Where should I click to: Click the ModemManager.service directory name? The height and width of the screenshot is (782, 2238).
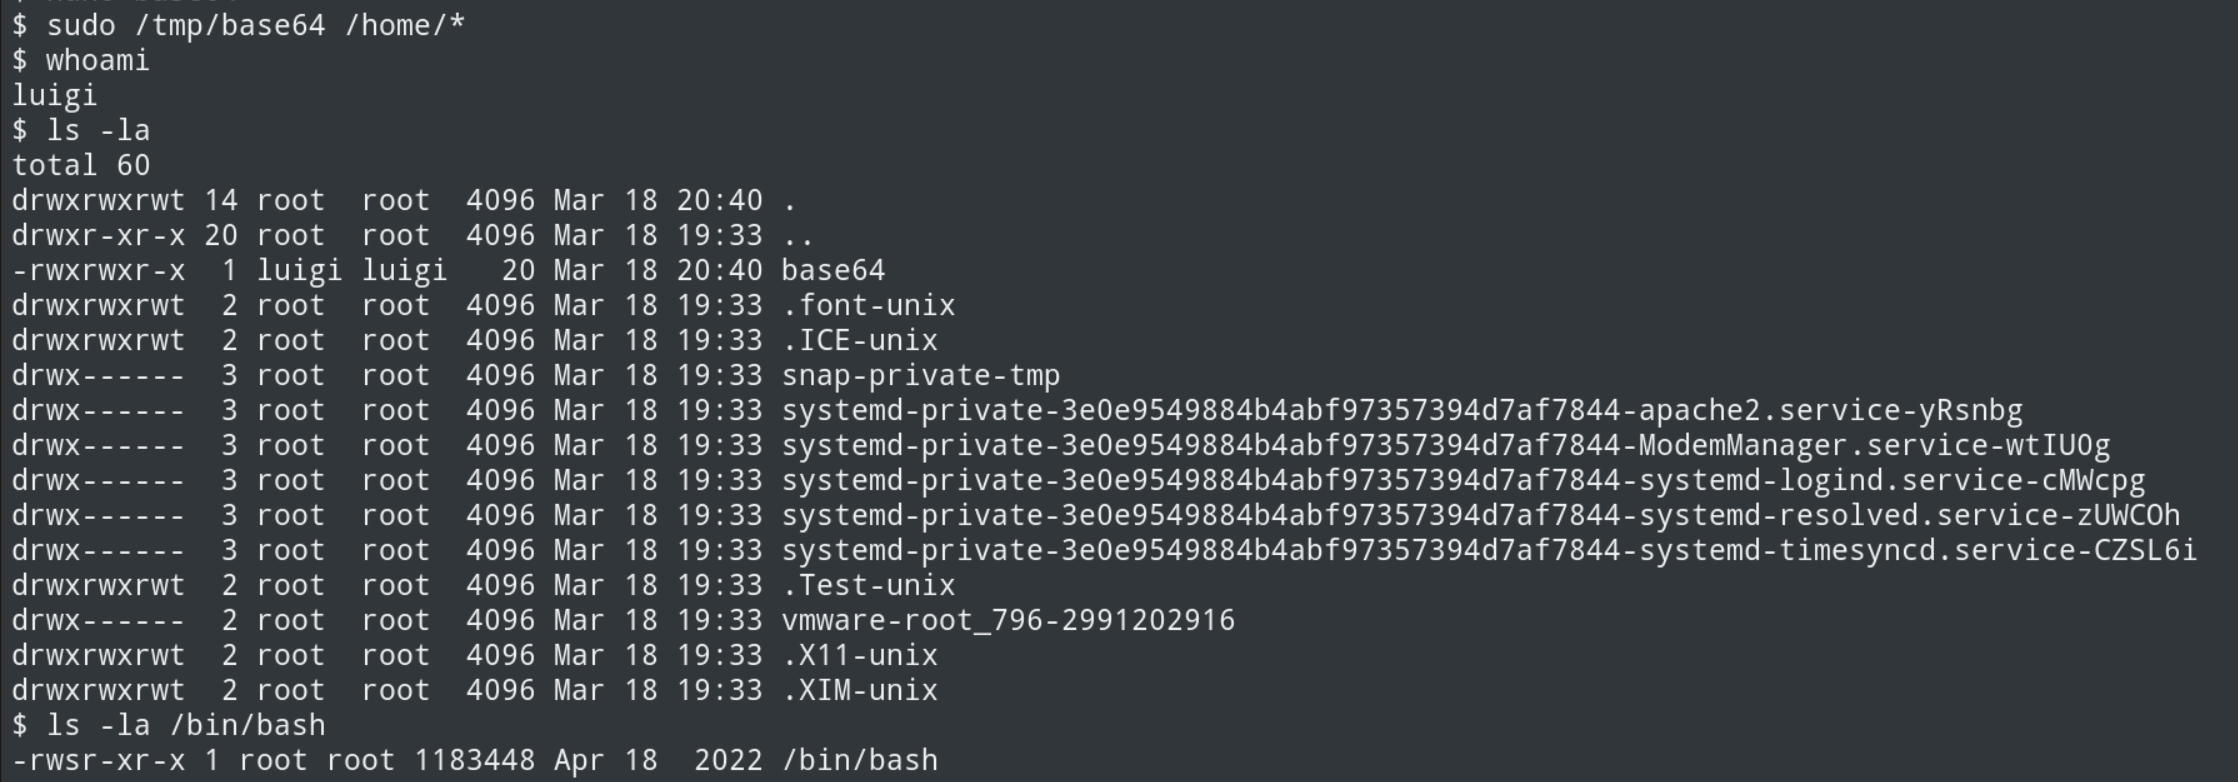click(1445, 445)
